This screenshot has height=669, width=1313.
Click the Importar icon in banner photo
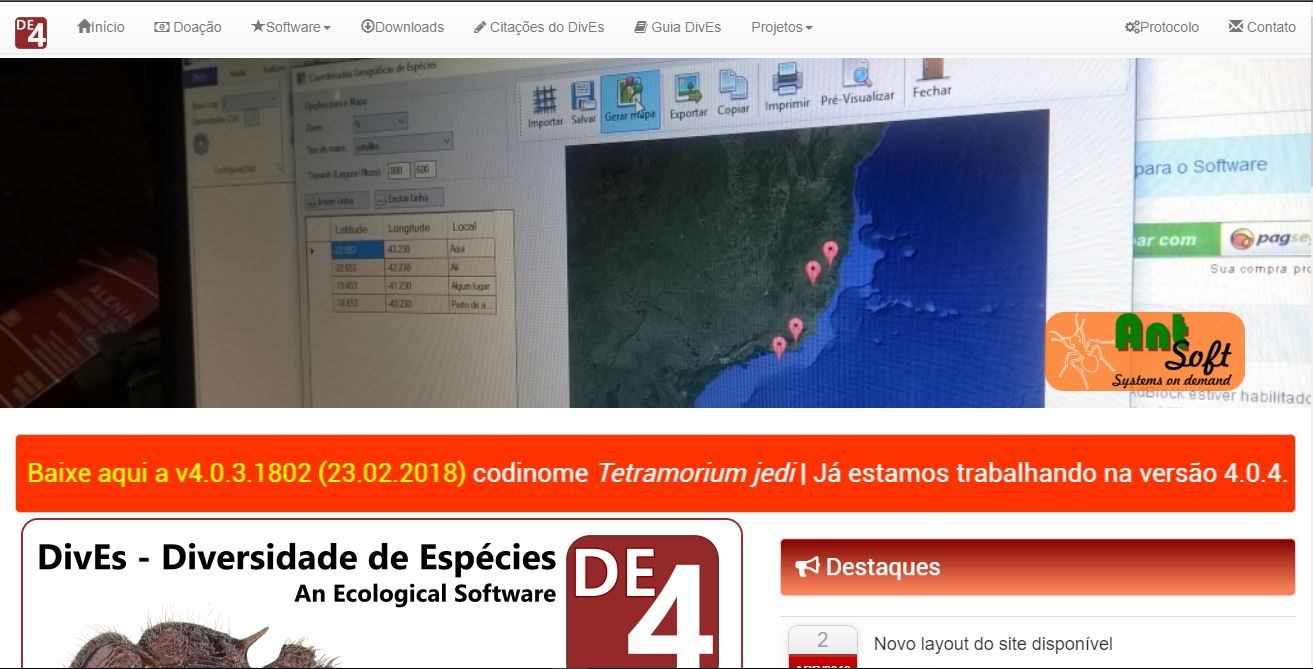(545, 108)
